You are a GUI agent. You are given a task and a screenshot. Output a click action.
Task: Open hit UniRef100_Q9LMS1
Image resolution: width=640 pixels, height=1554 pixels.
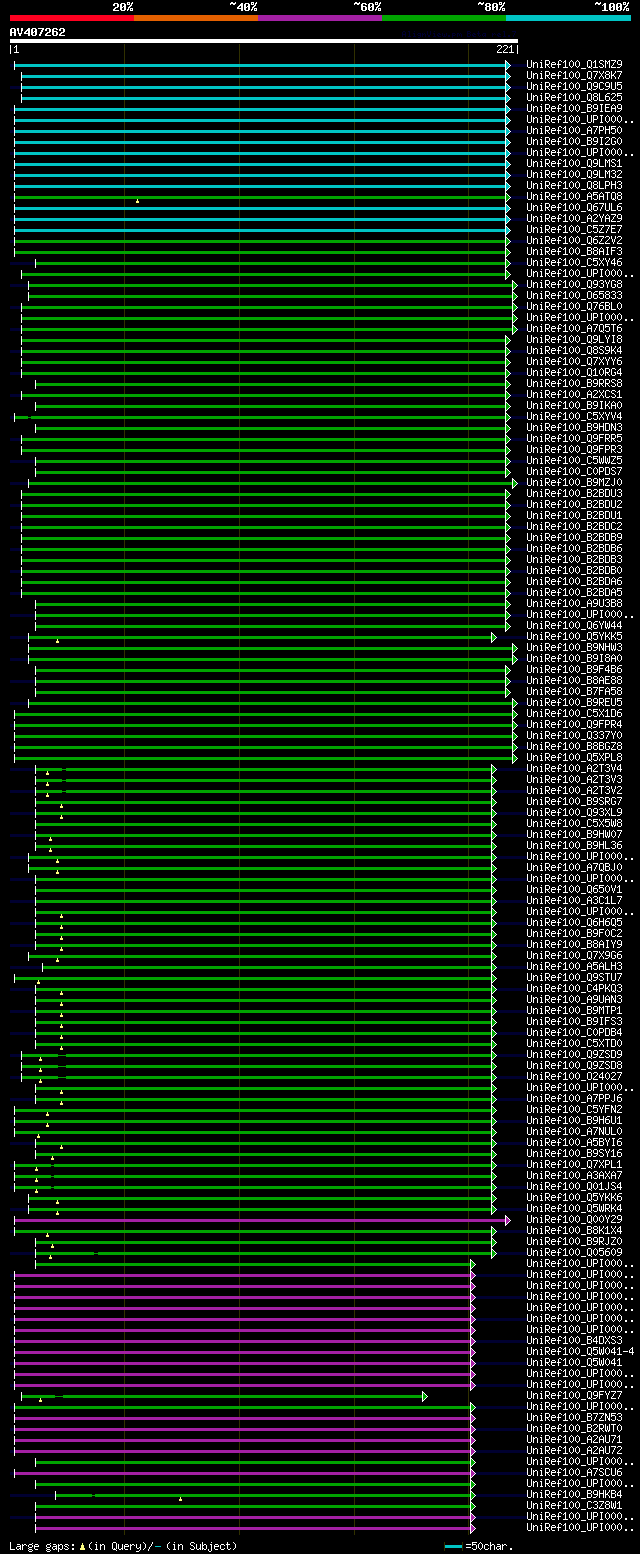pyautogui.click(x=575, y=164)
